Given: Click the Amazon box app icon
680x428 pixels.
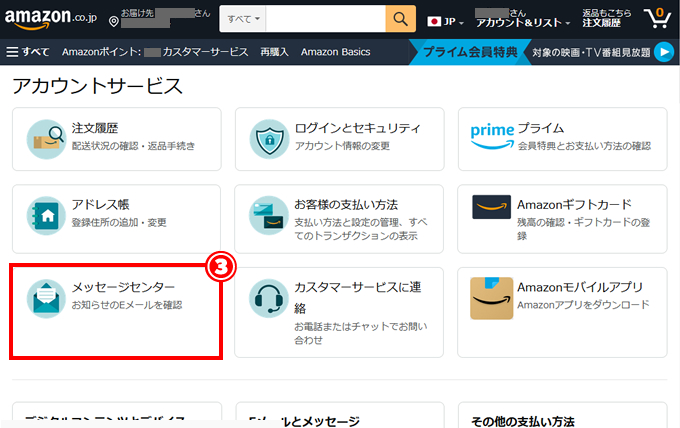Looking at the screenshot, I should (x=492, y=298).
